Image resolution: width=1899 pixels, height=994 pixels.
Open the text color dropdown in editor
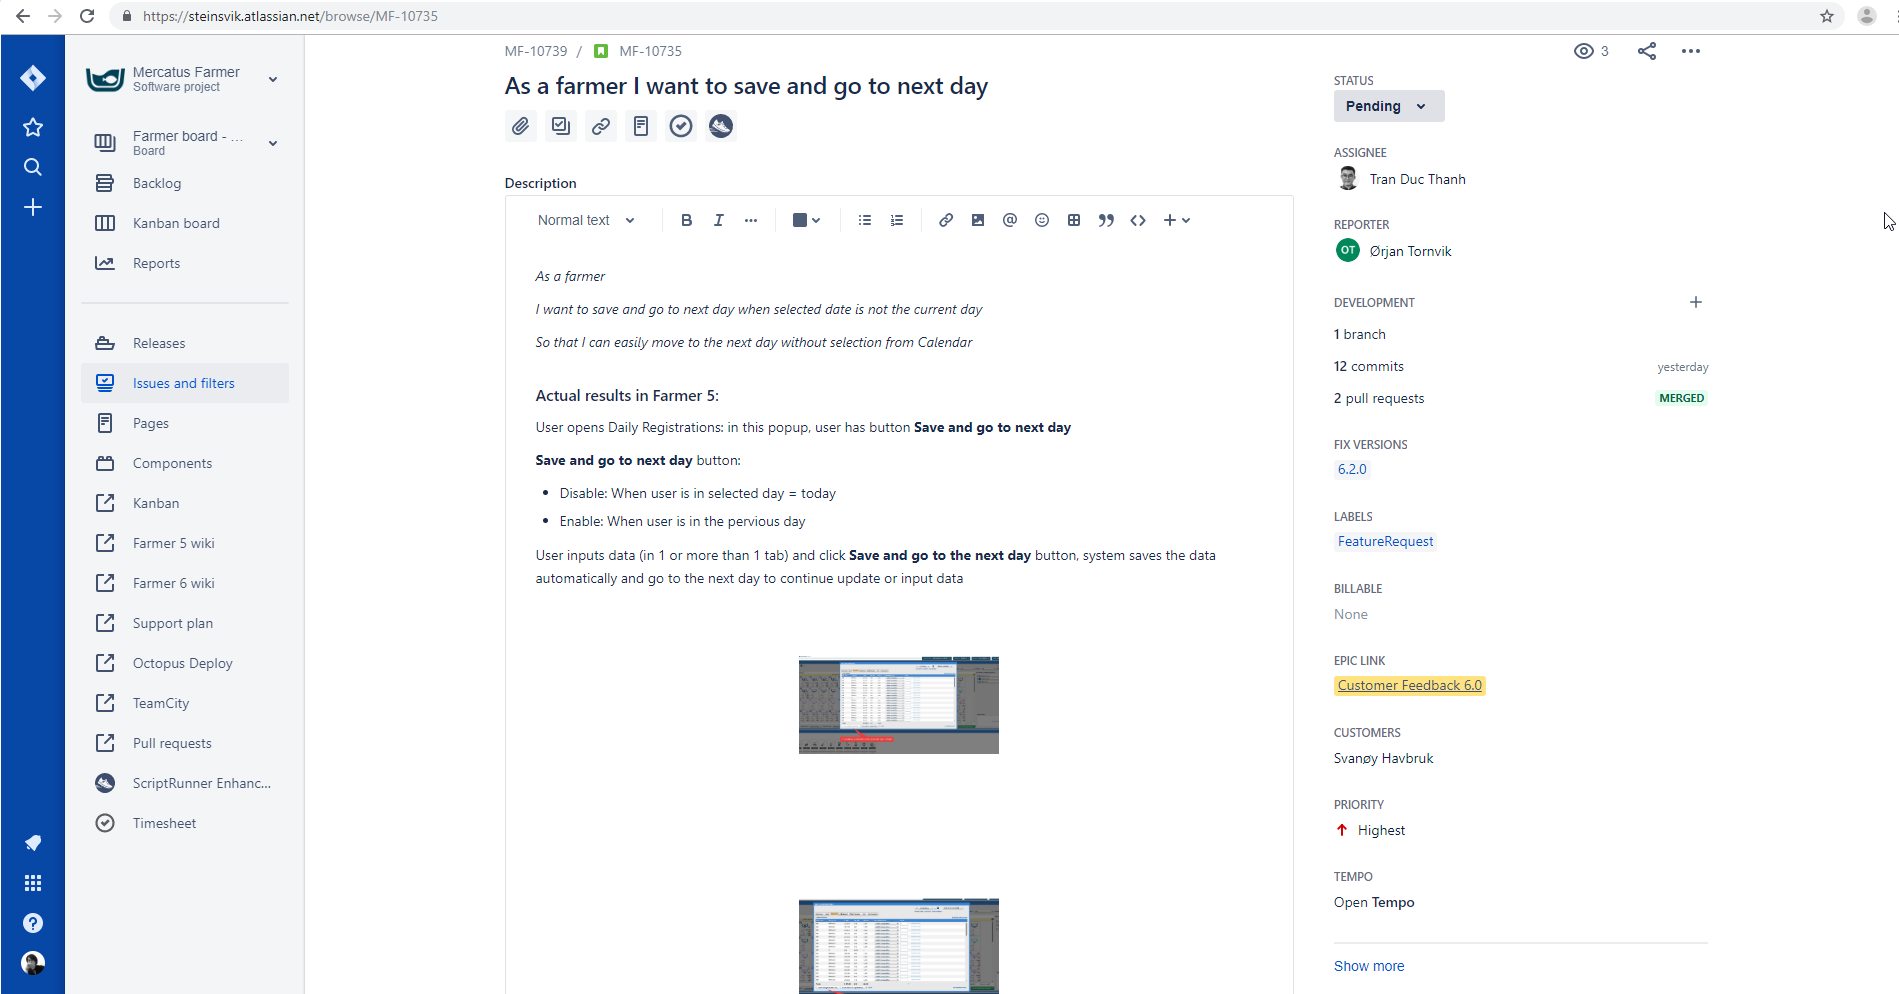(x=807, y=220)
